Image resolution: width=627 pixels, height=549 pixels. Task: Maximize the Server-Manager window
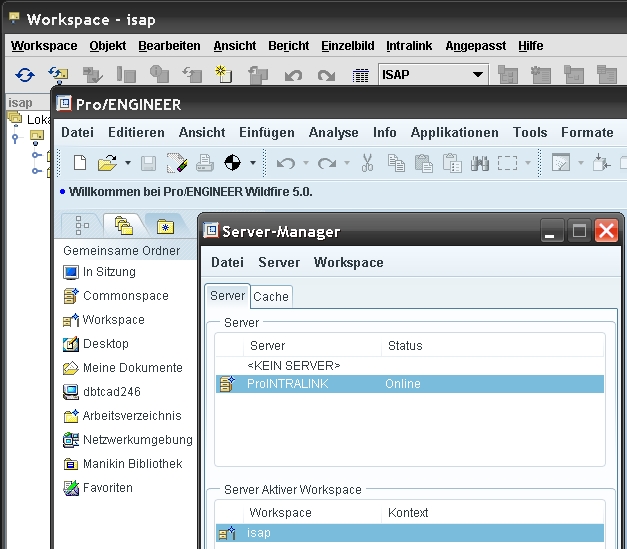click(579, 231)
